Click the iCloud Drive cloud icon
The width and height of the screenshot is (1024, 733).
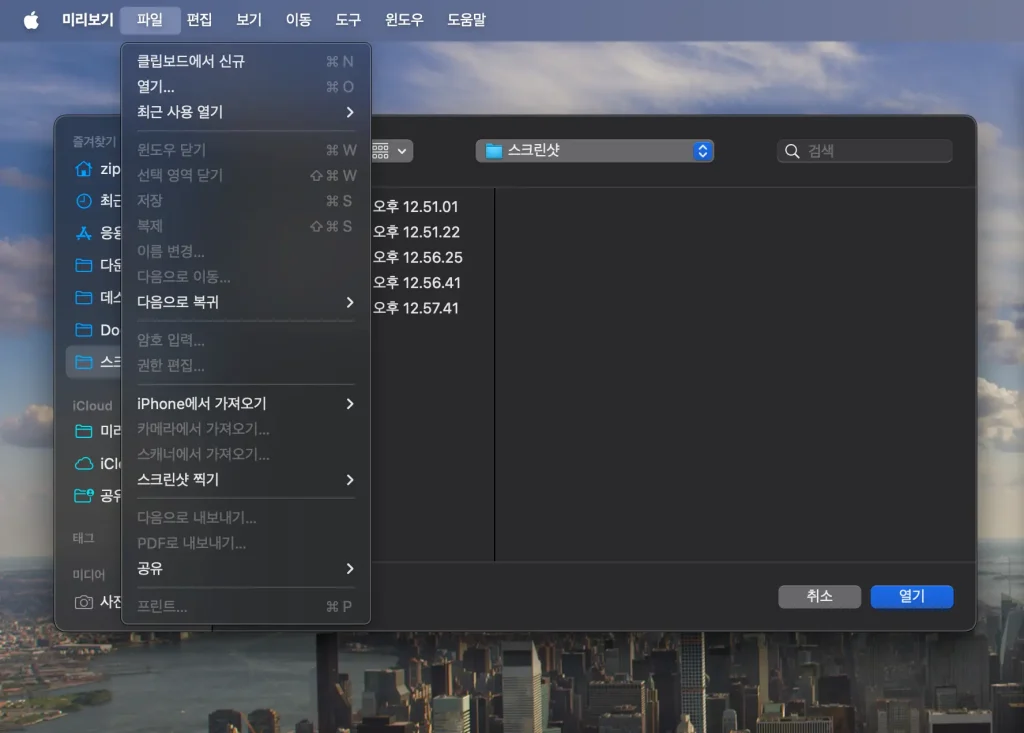pyautogui.click(x=84, y=463)
